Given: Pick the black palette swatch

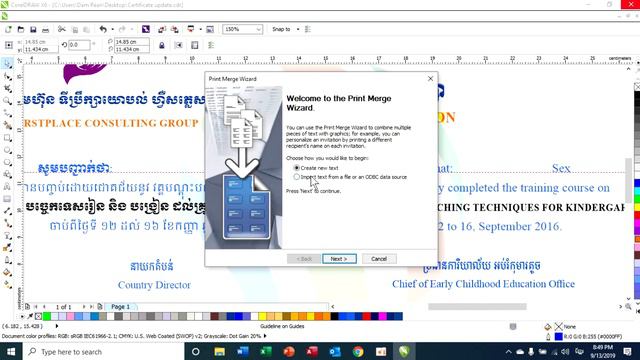Looking at the screenshot, I should tap(334, 316).
